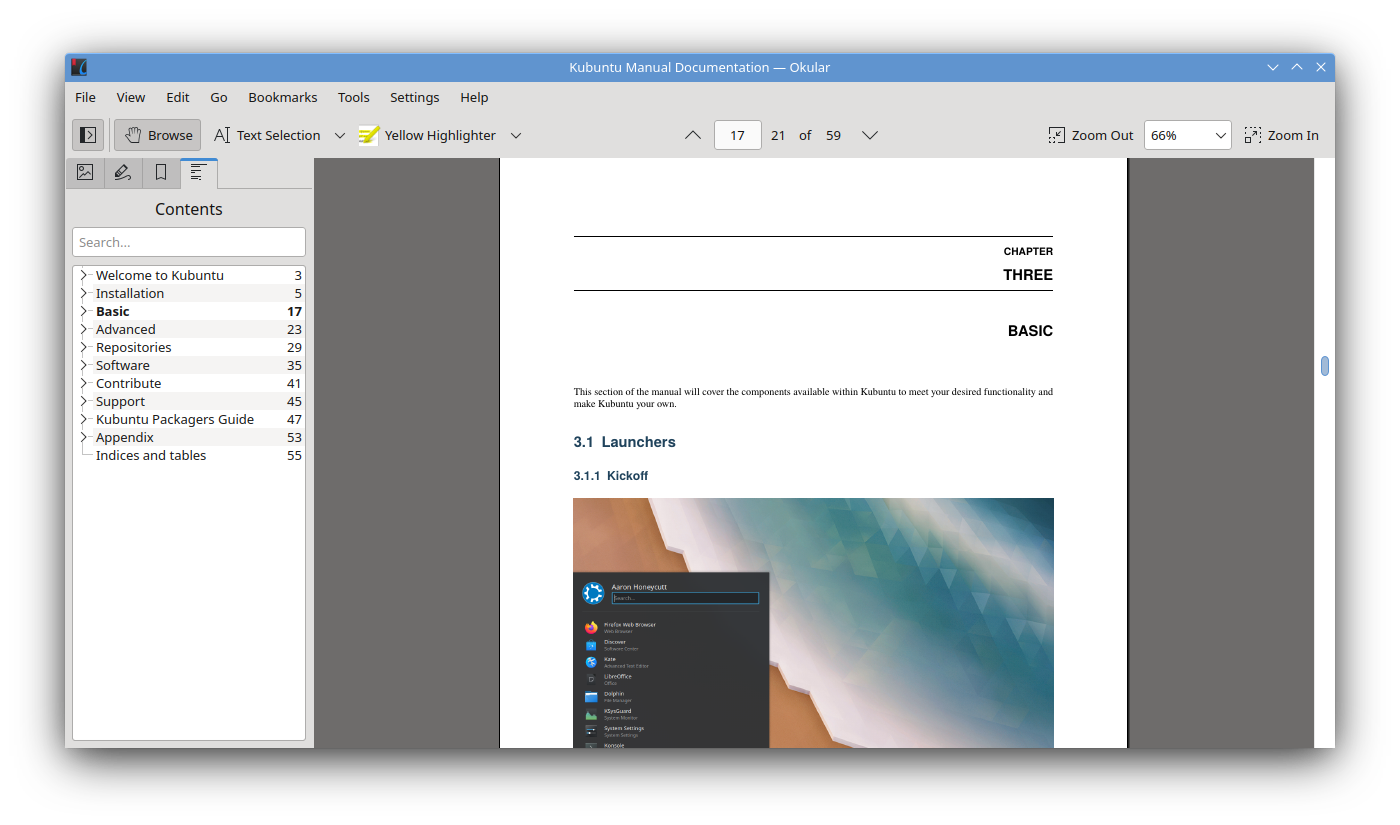1400x825 pixels.
Task: Jump to the Appendix chapter
Action: (x=125, y=437)
